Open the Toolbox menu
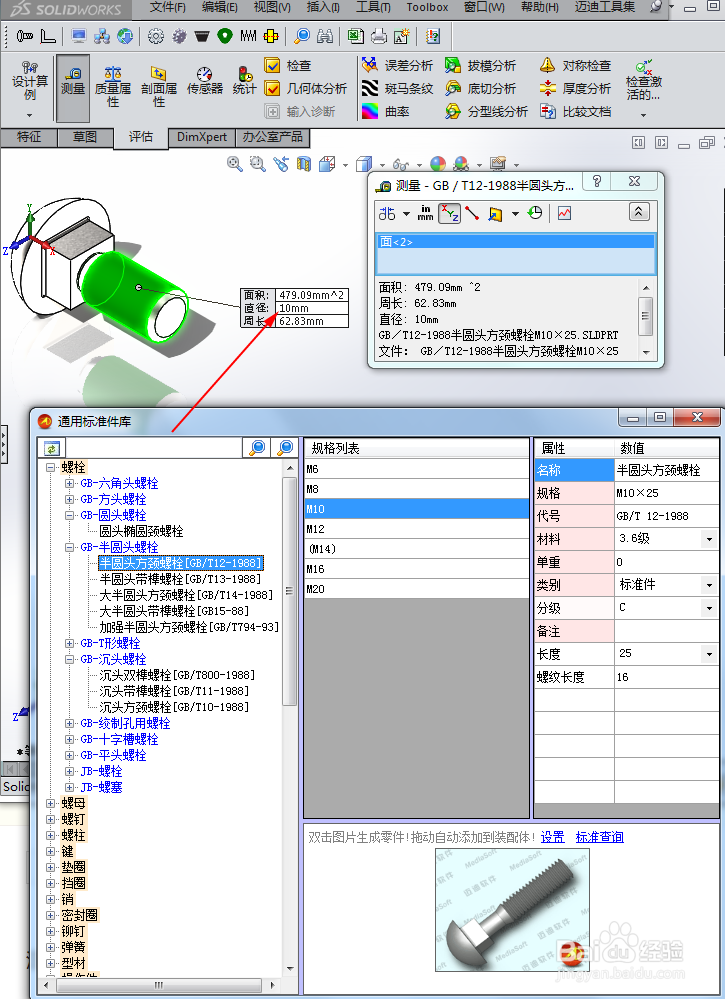 [427, 8]
